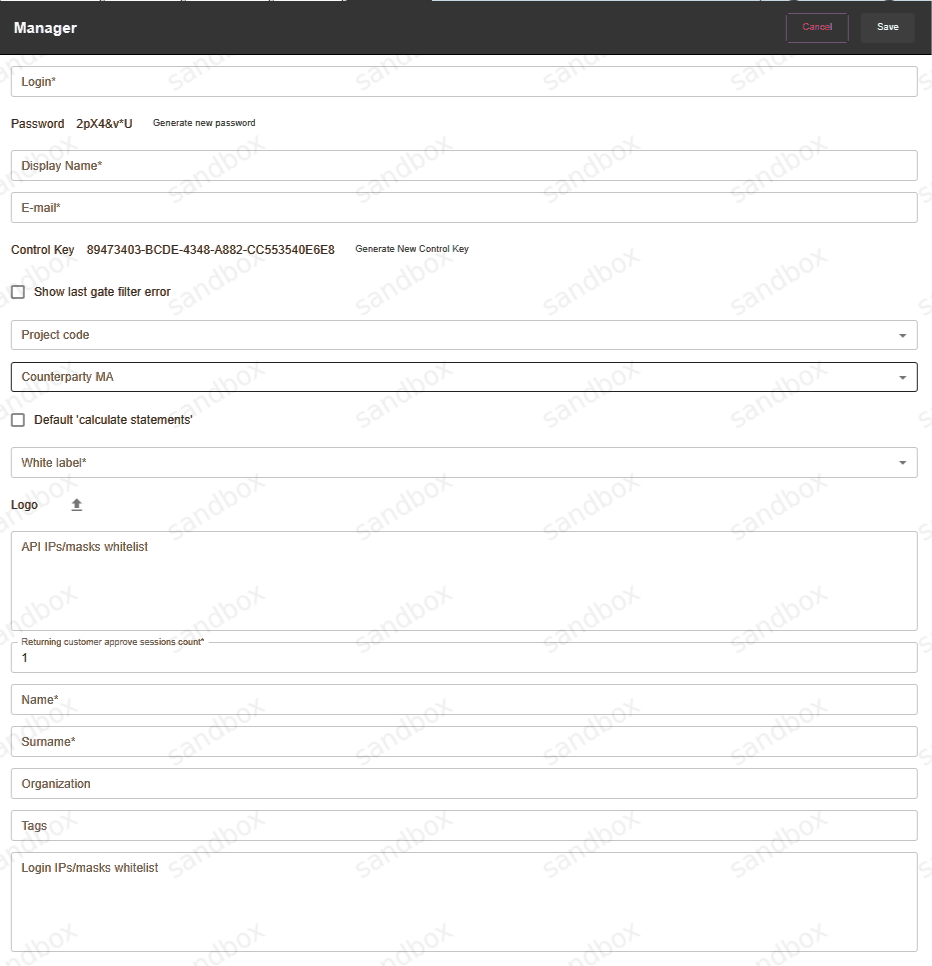Open the White label dropdown
This screenshot has height=966, width=932.
[463, 462]
